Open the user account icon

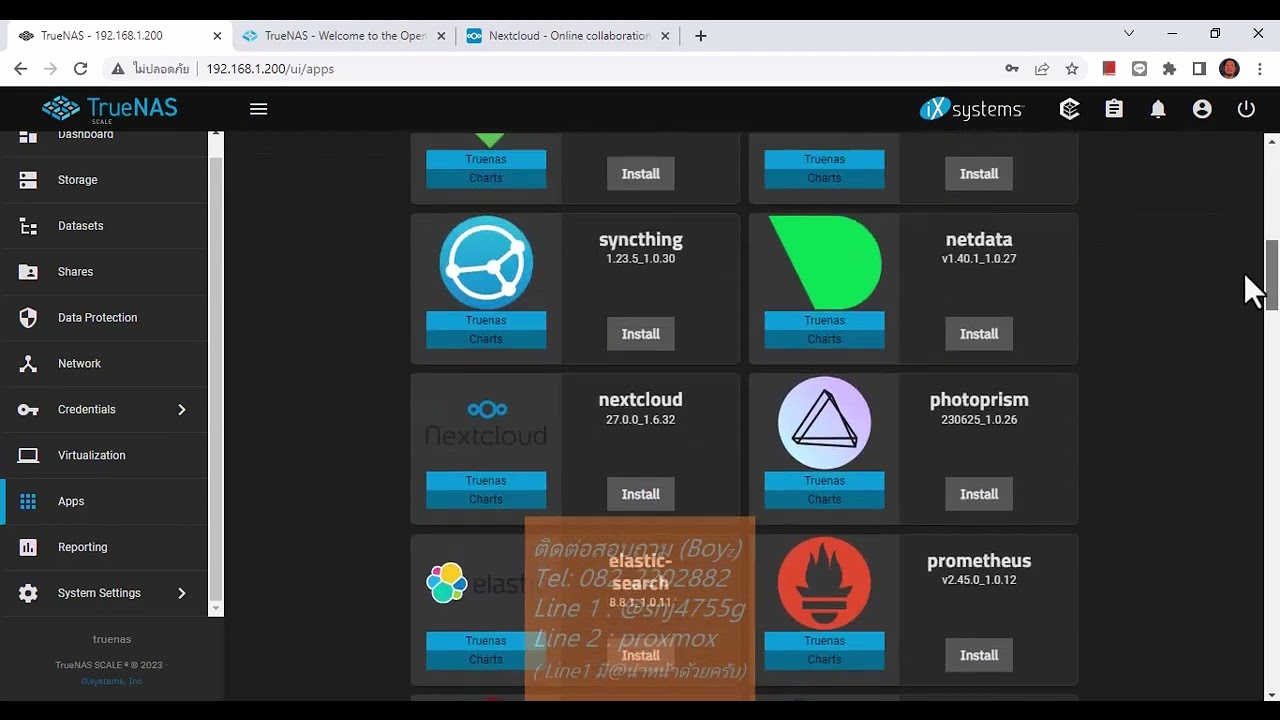pyautogui.click(x=1202, y=109)
